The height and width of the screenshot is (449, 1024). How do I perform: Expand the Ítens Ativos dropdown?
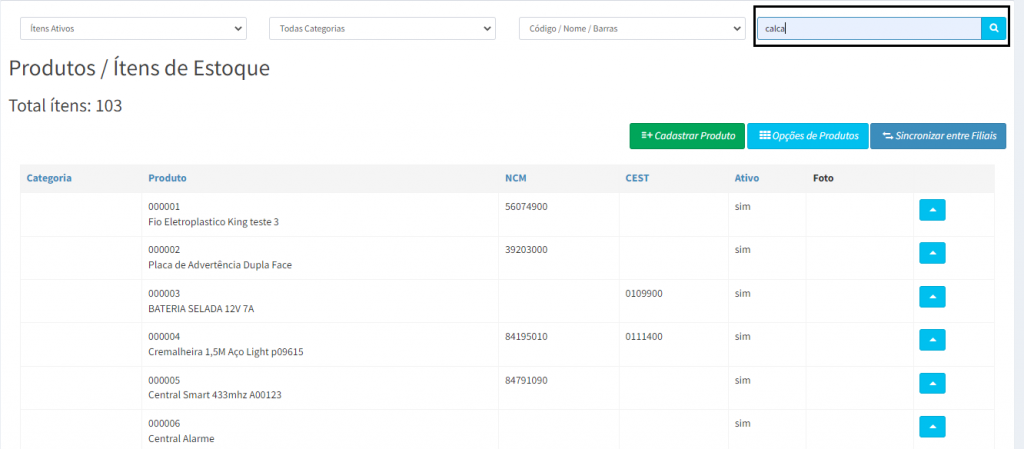(x=133, y=29)
